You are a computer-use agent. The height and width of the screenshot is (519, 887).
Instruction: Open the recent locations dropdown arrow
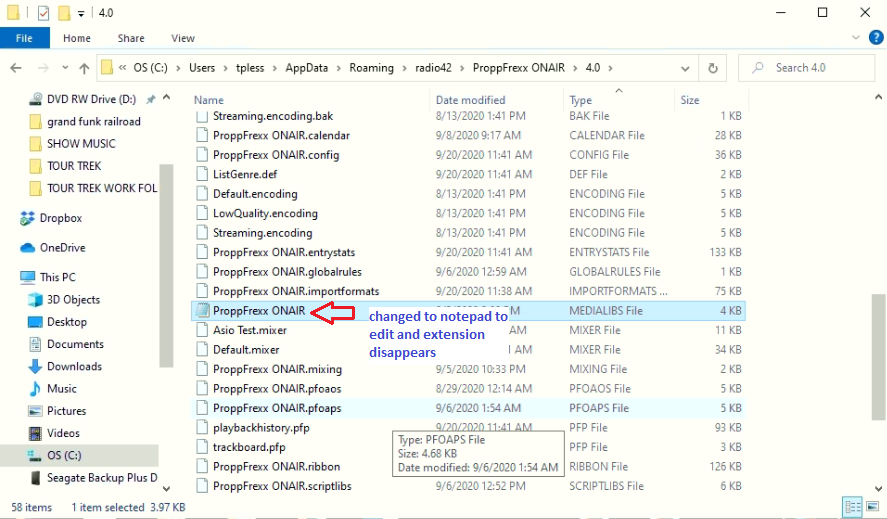[65, 68]
